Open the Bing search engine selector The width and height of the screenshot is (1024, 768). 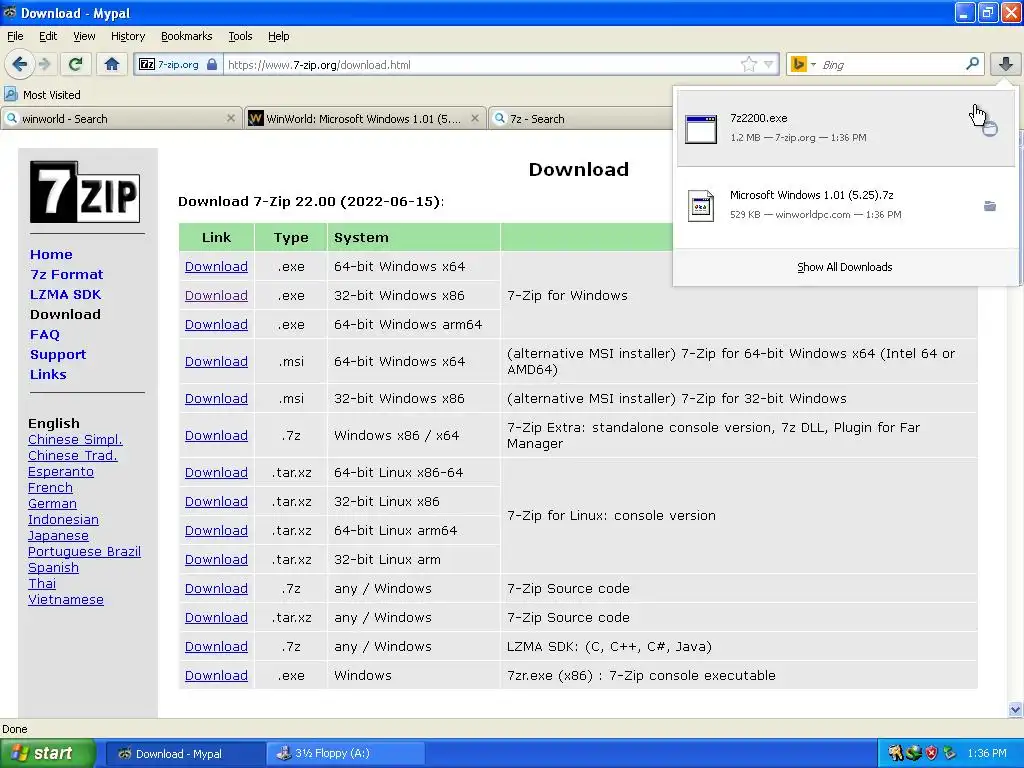(x=803, y=64)
